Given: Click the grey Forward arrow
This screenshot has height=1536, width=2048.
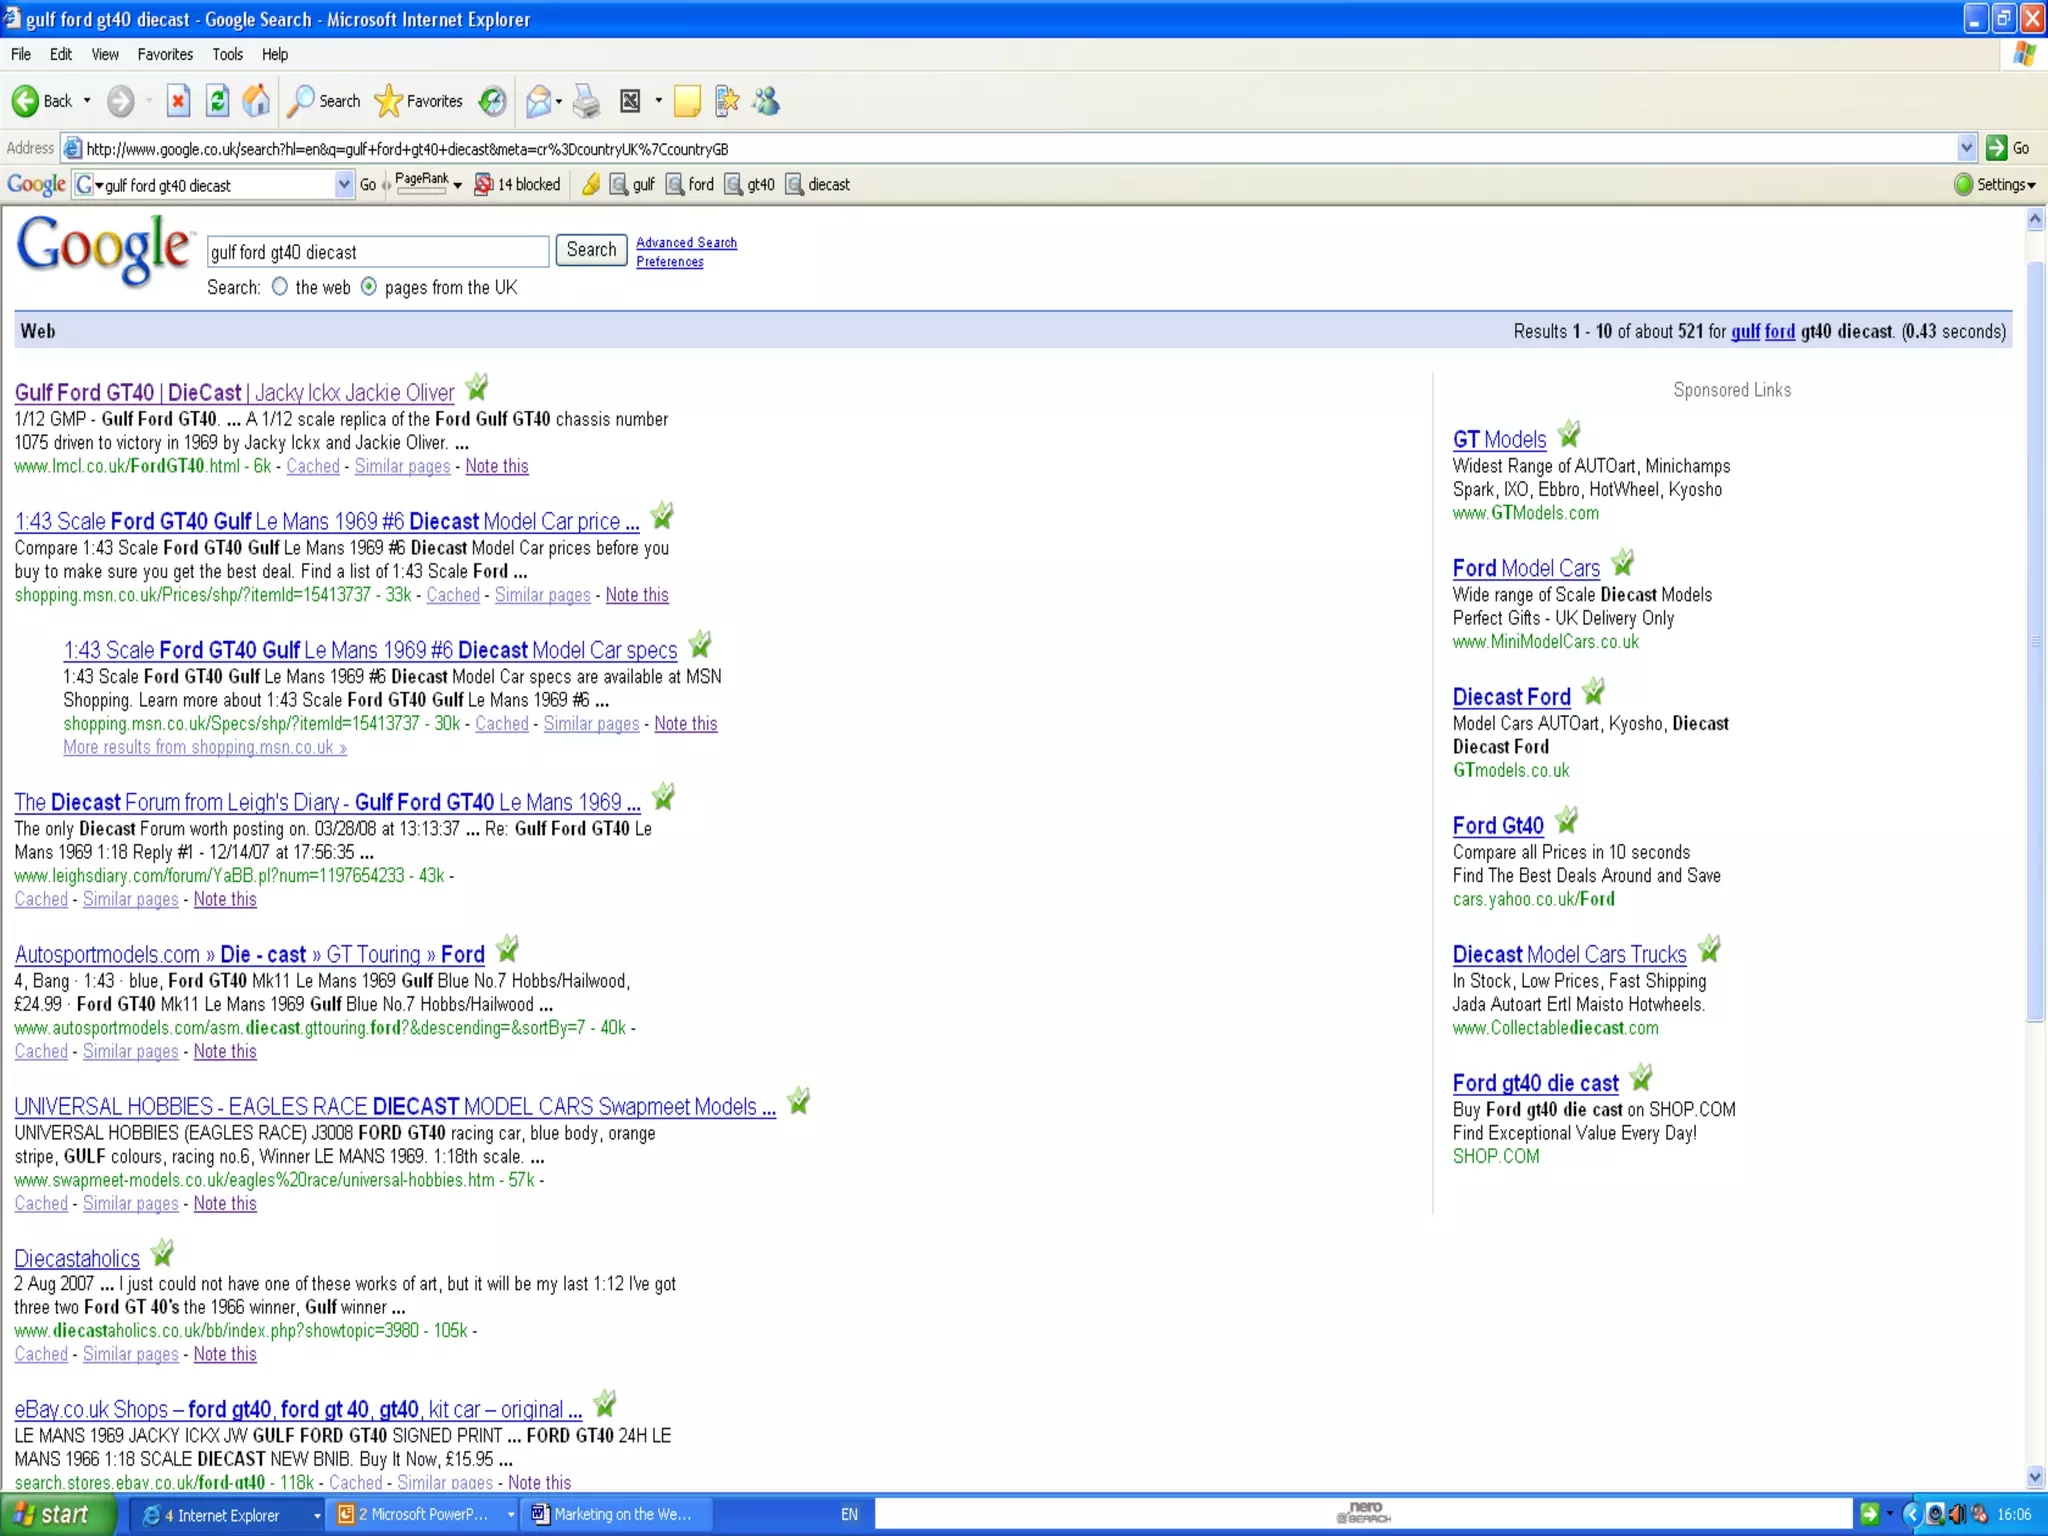Looking at the screenshot, I should [x=121, y=101].
